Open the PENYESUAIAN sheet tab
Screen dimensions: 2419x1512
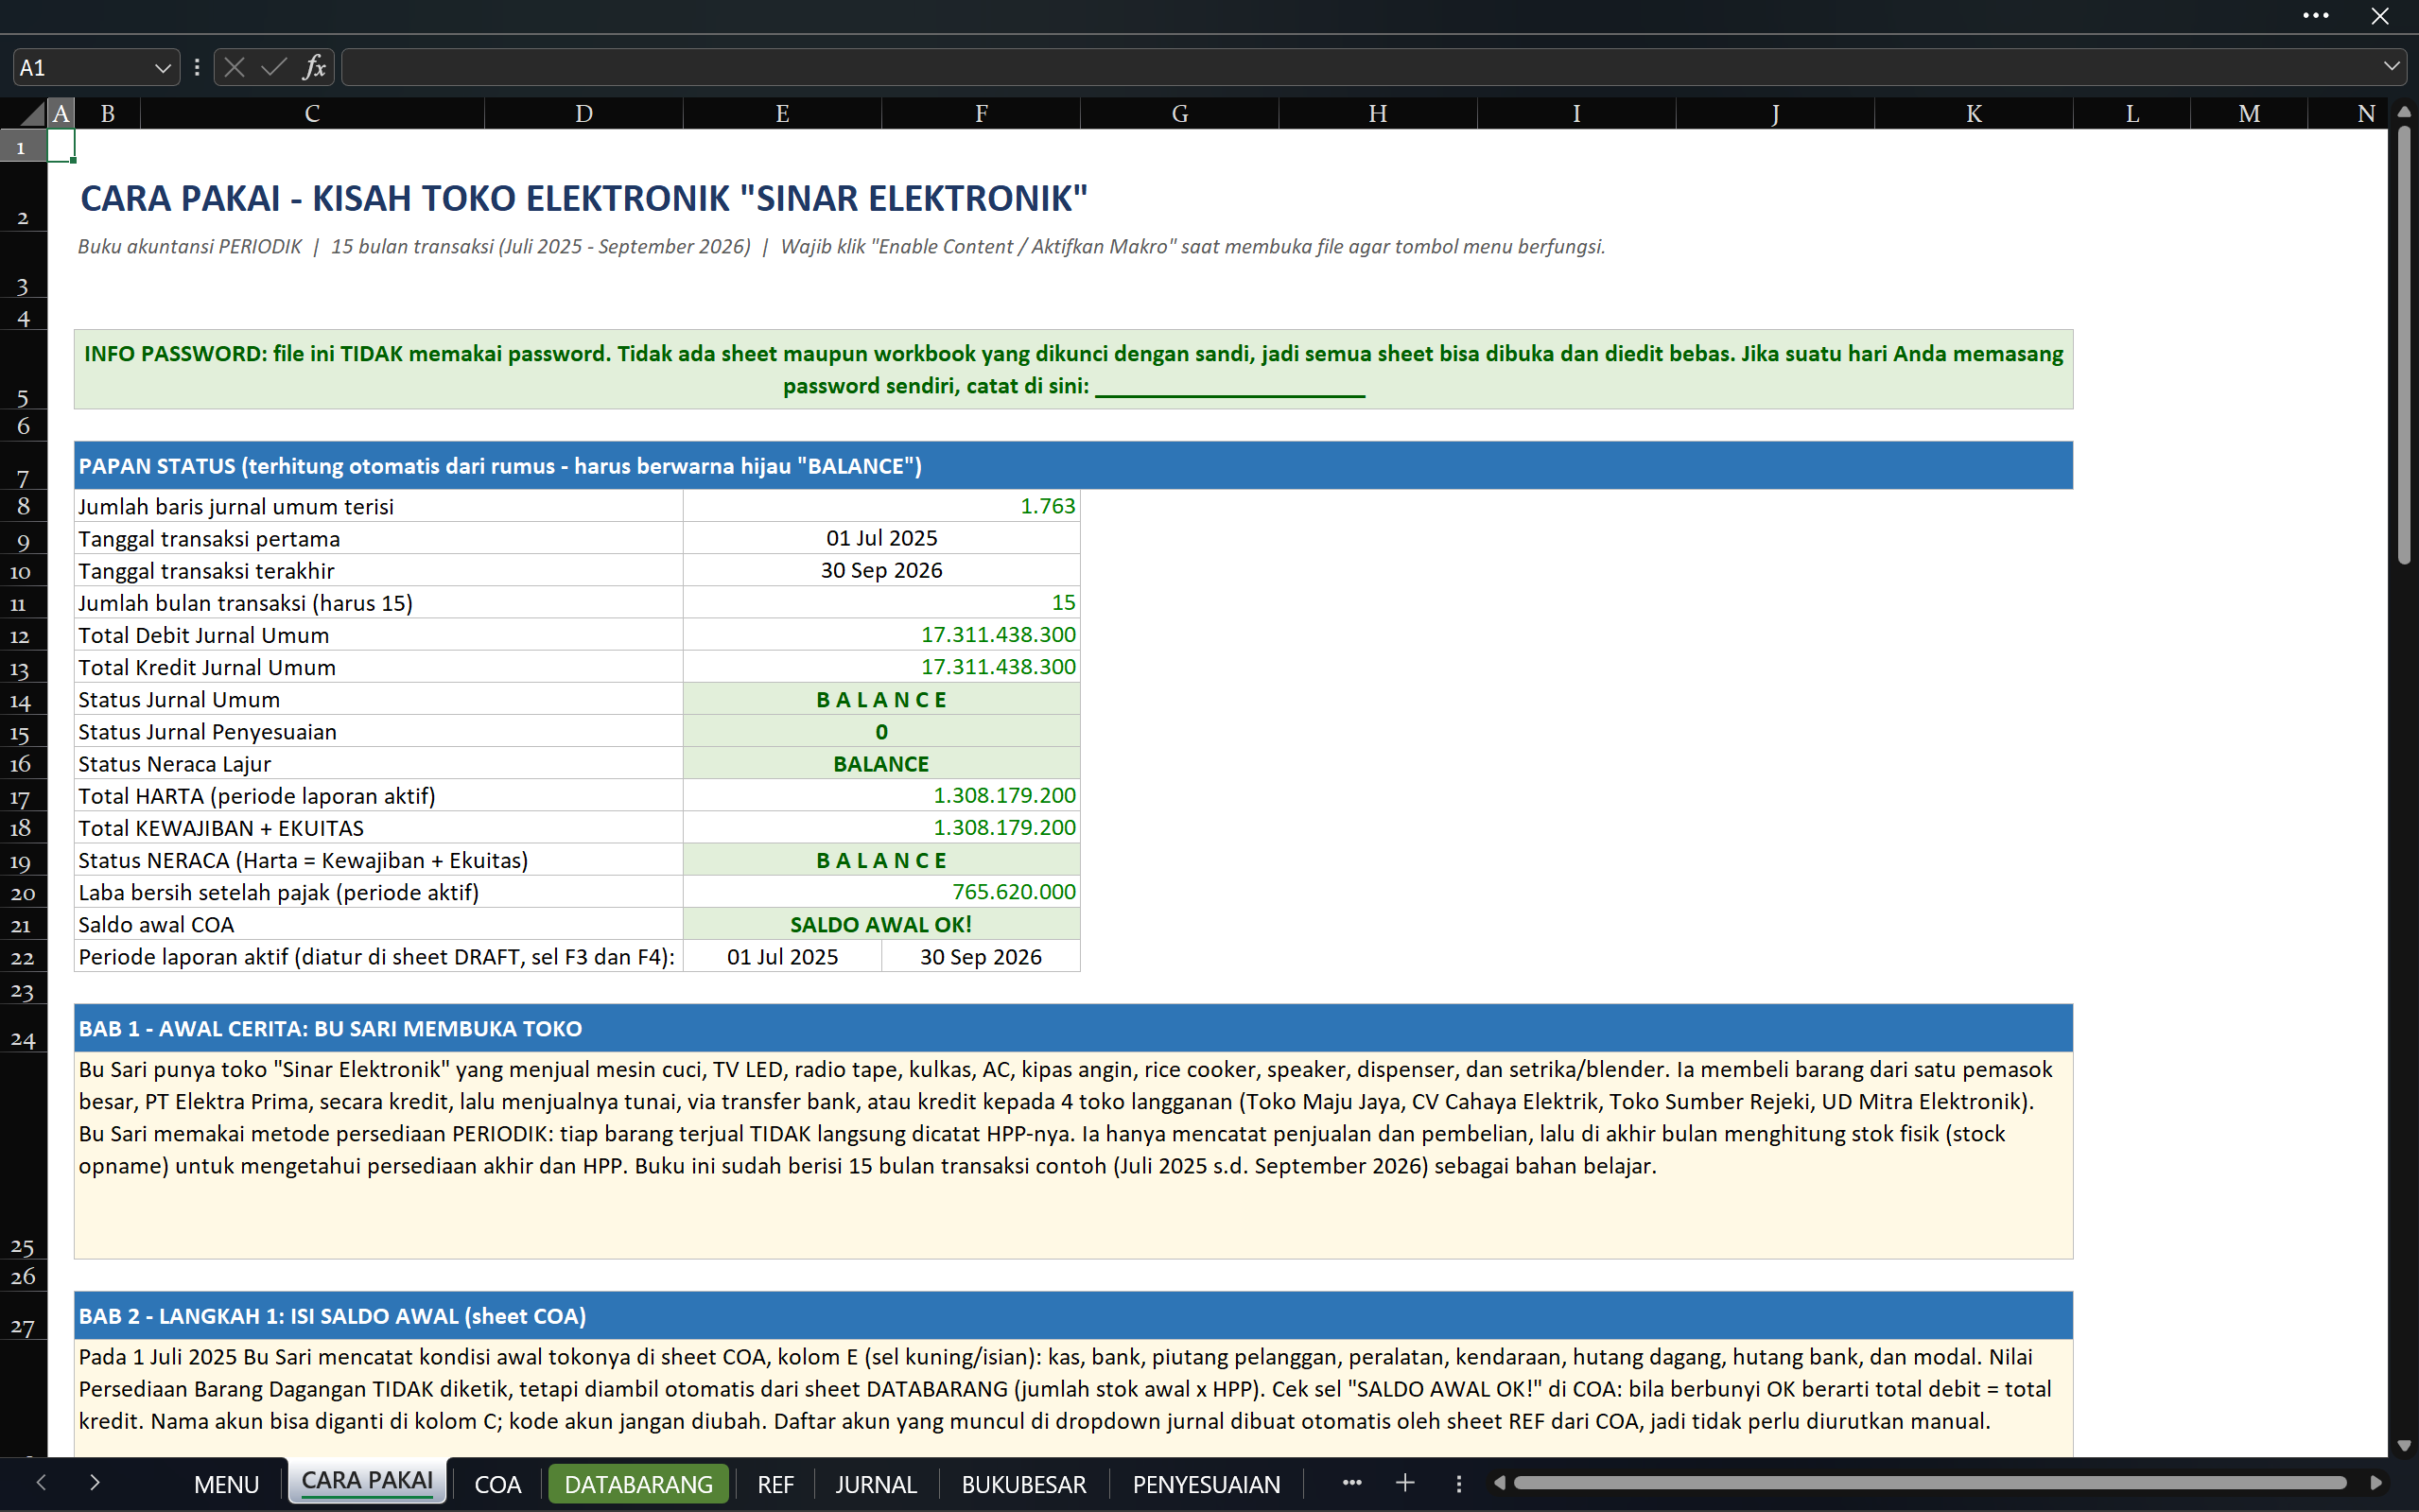pyautogui.click(x=1206, y=1484)
